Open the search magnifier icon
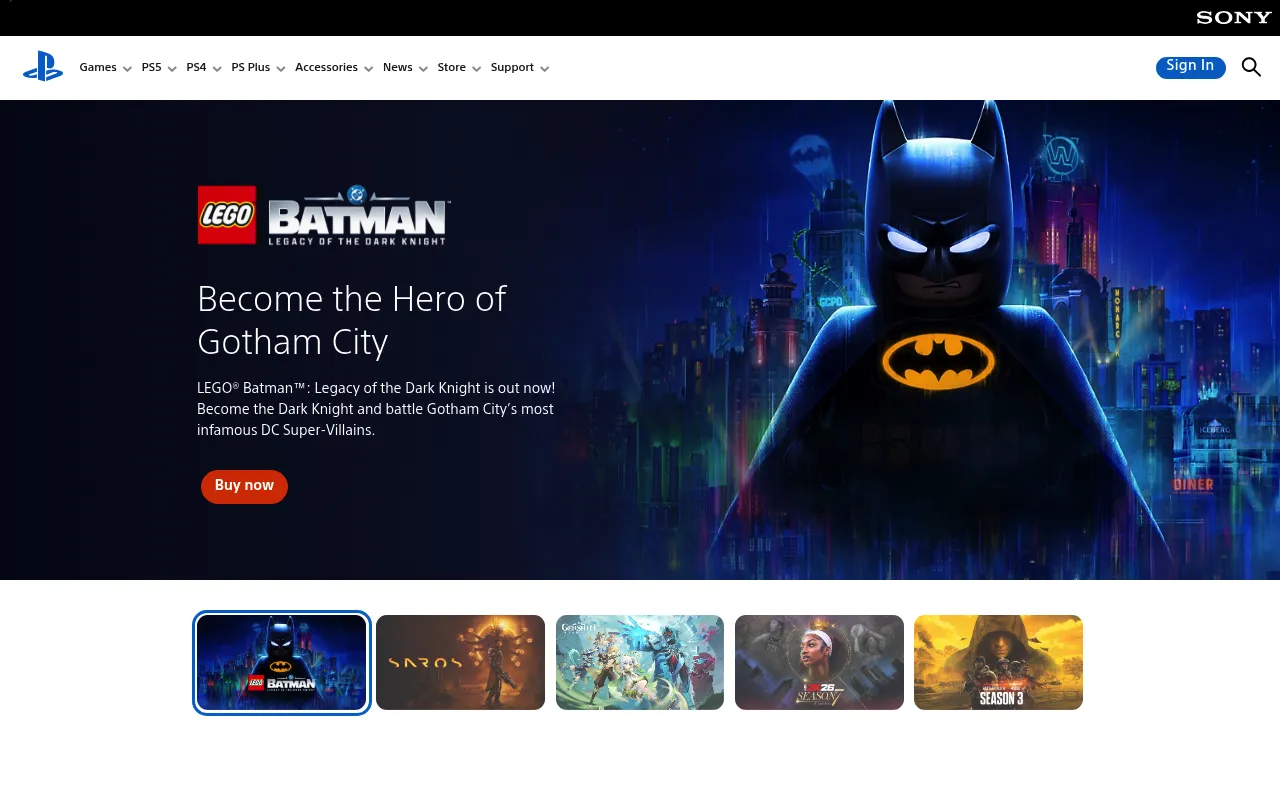This screenshot has width=1280, height=800. [1251, 67]
